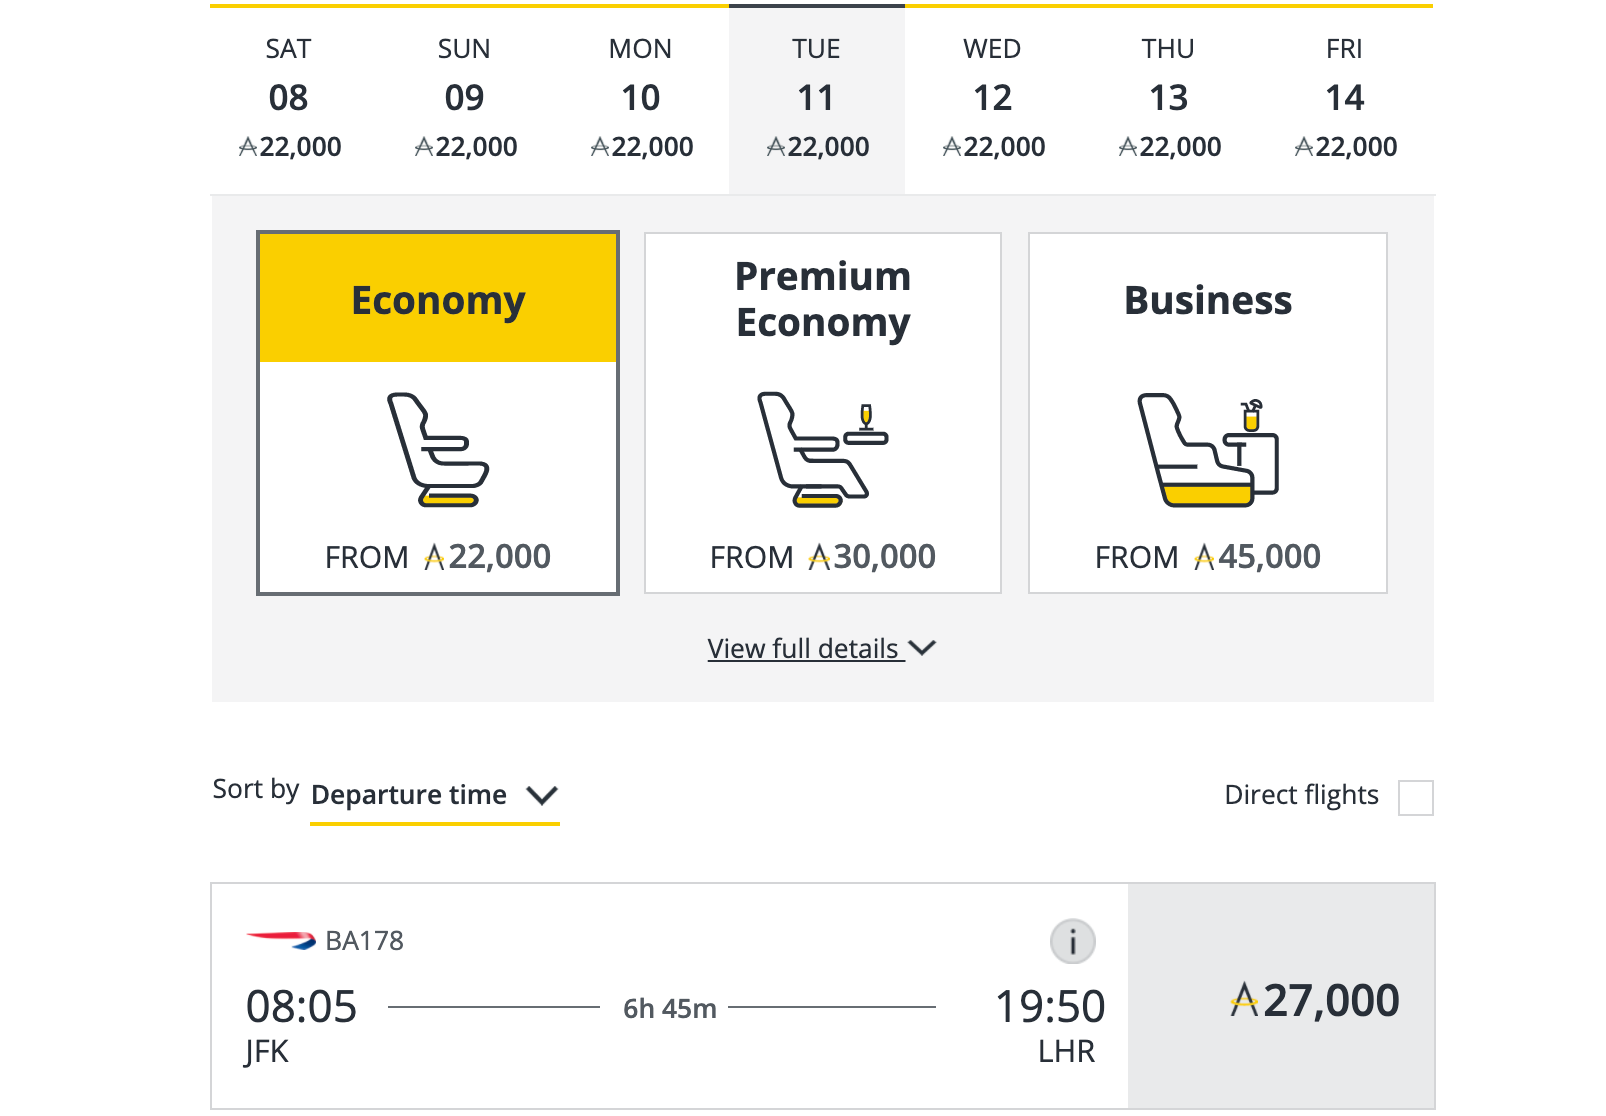Select the SAT 08 date tab
The width and height of the screenshot is (1606, 1116).
pyautogui.click(x=289, y=99)
